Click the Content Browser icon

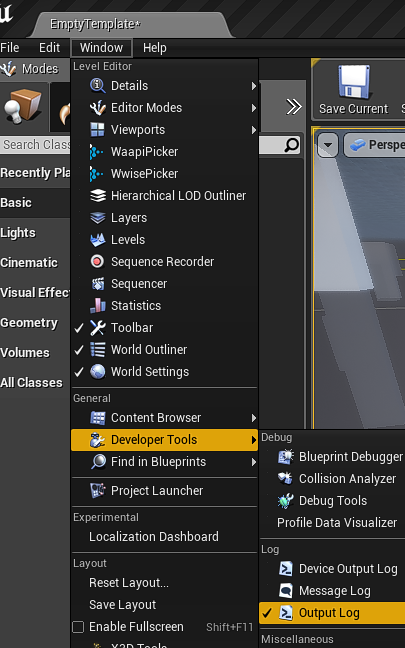(x=98, y=418)
